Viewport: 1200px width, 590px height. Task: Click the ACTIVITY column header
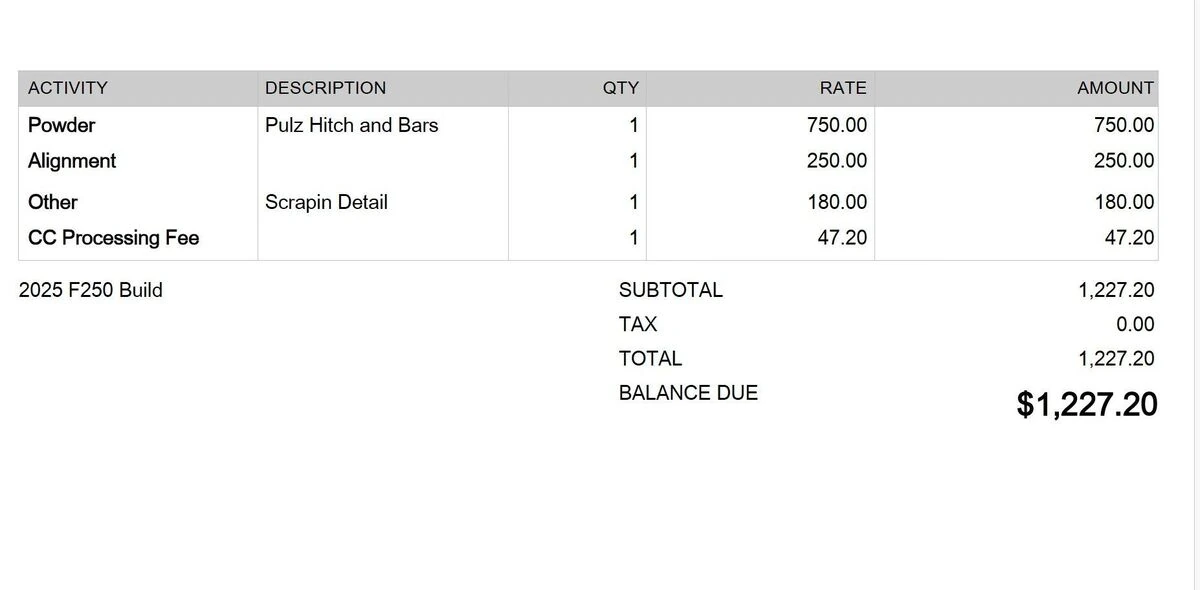point(68,88)
